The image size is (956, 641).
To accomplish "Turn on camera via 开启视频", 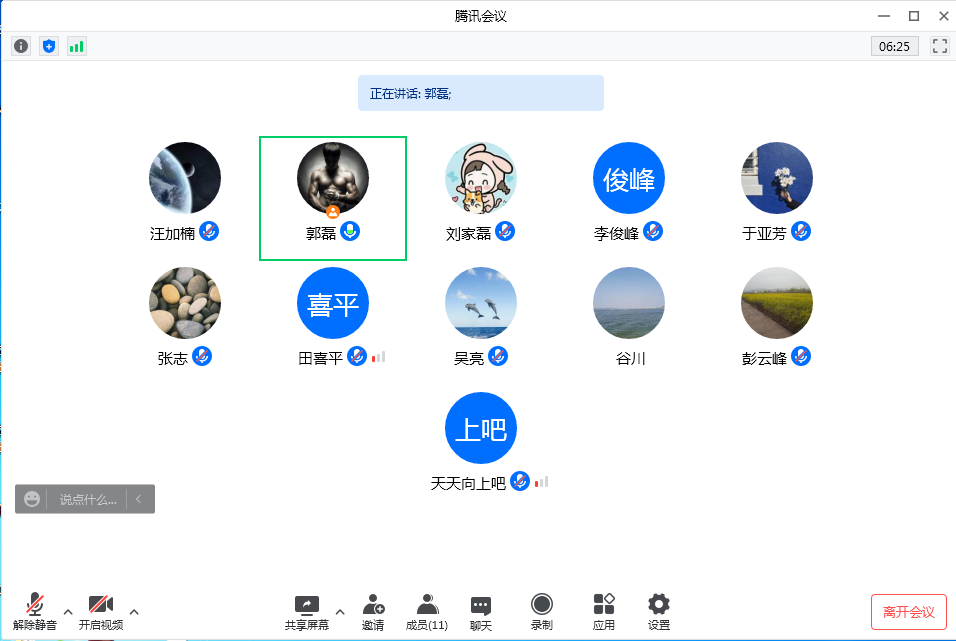I will coord(101,612).
